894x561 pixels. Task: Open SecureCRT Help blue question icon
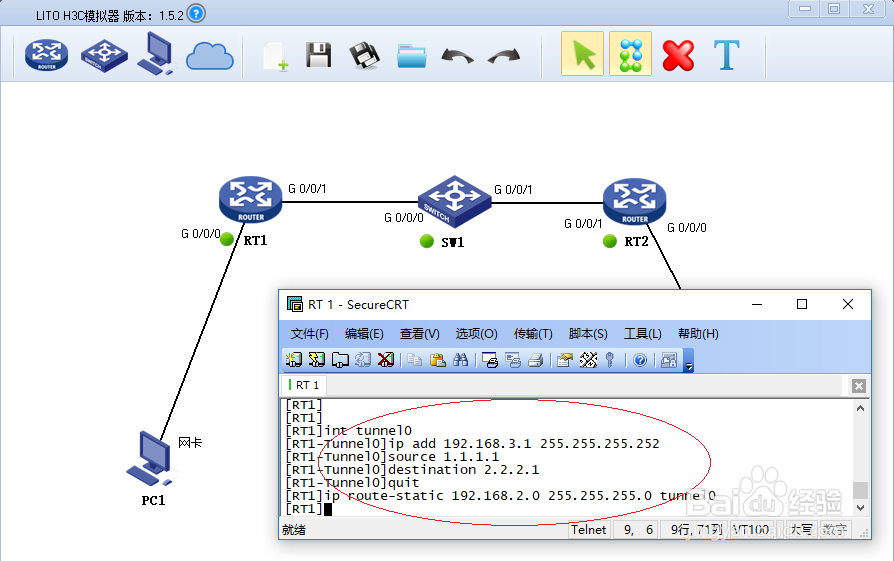tap(640, 360)
